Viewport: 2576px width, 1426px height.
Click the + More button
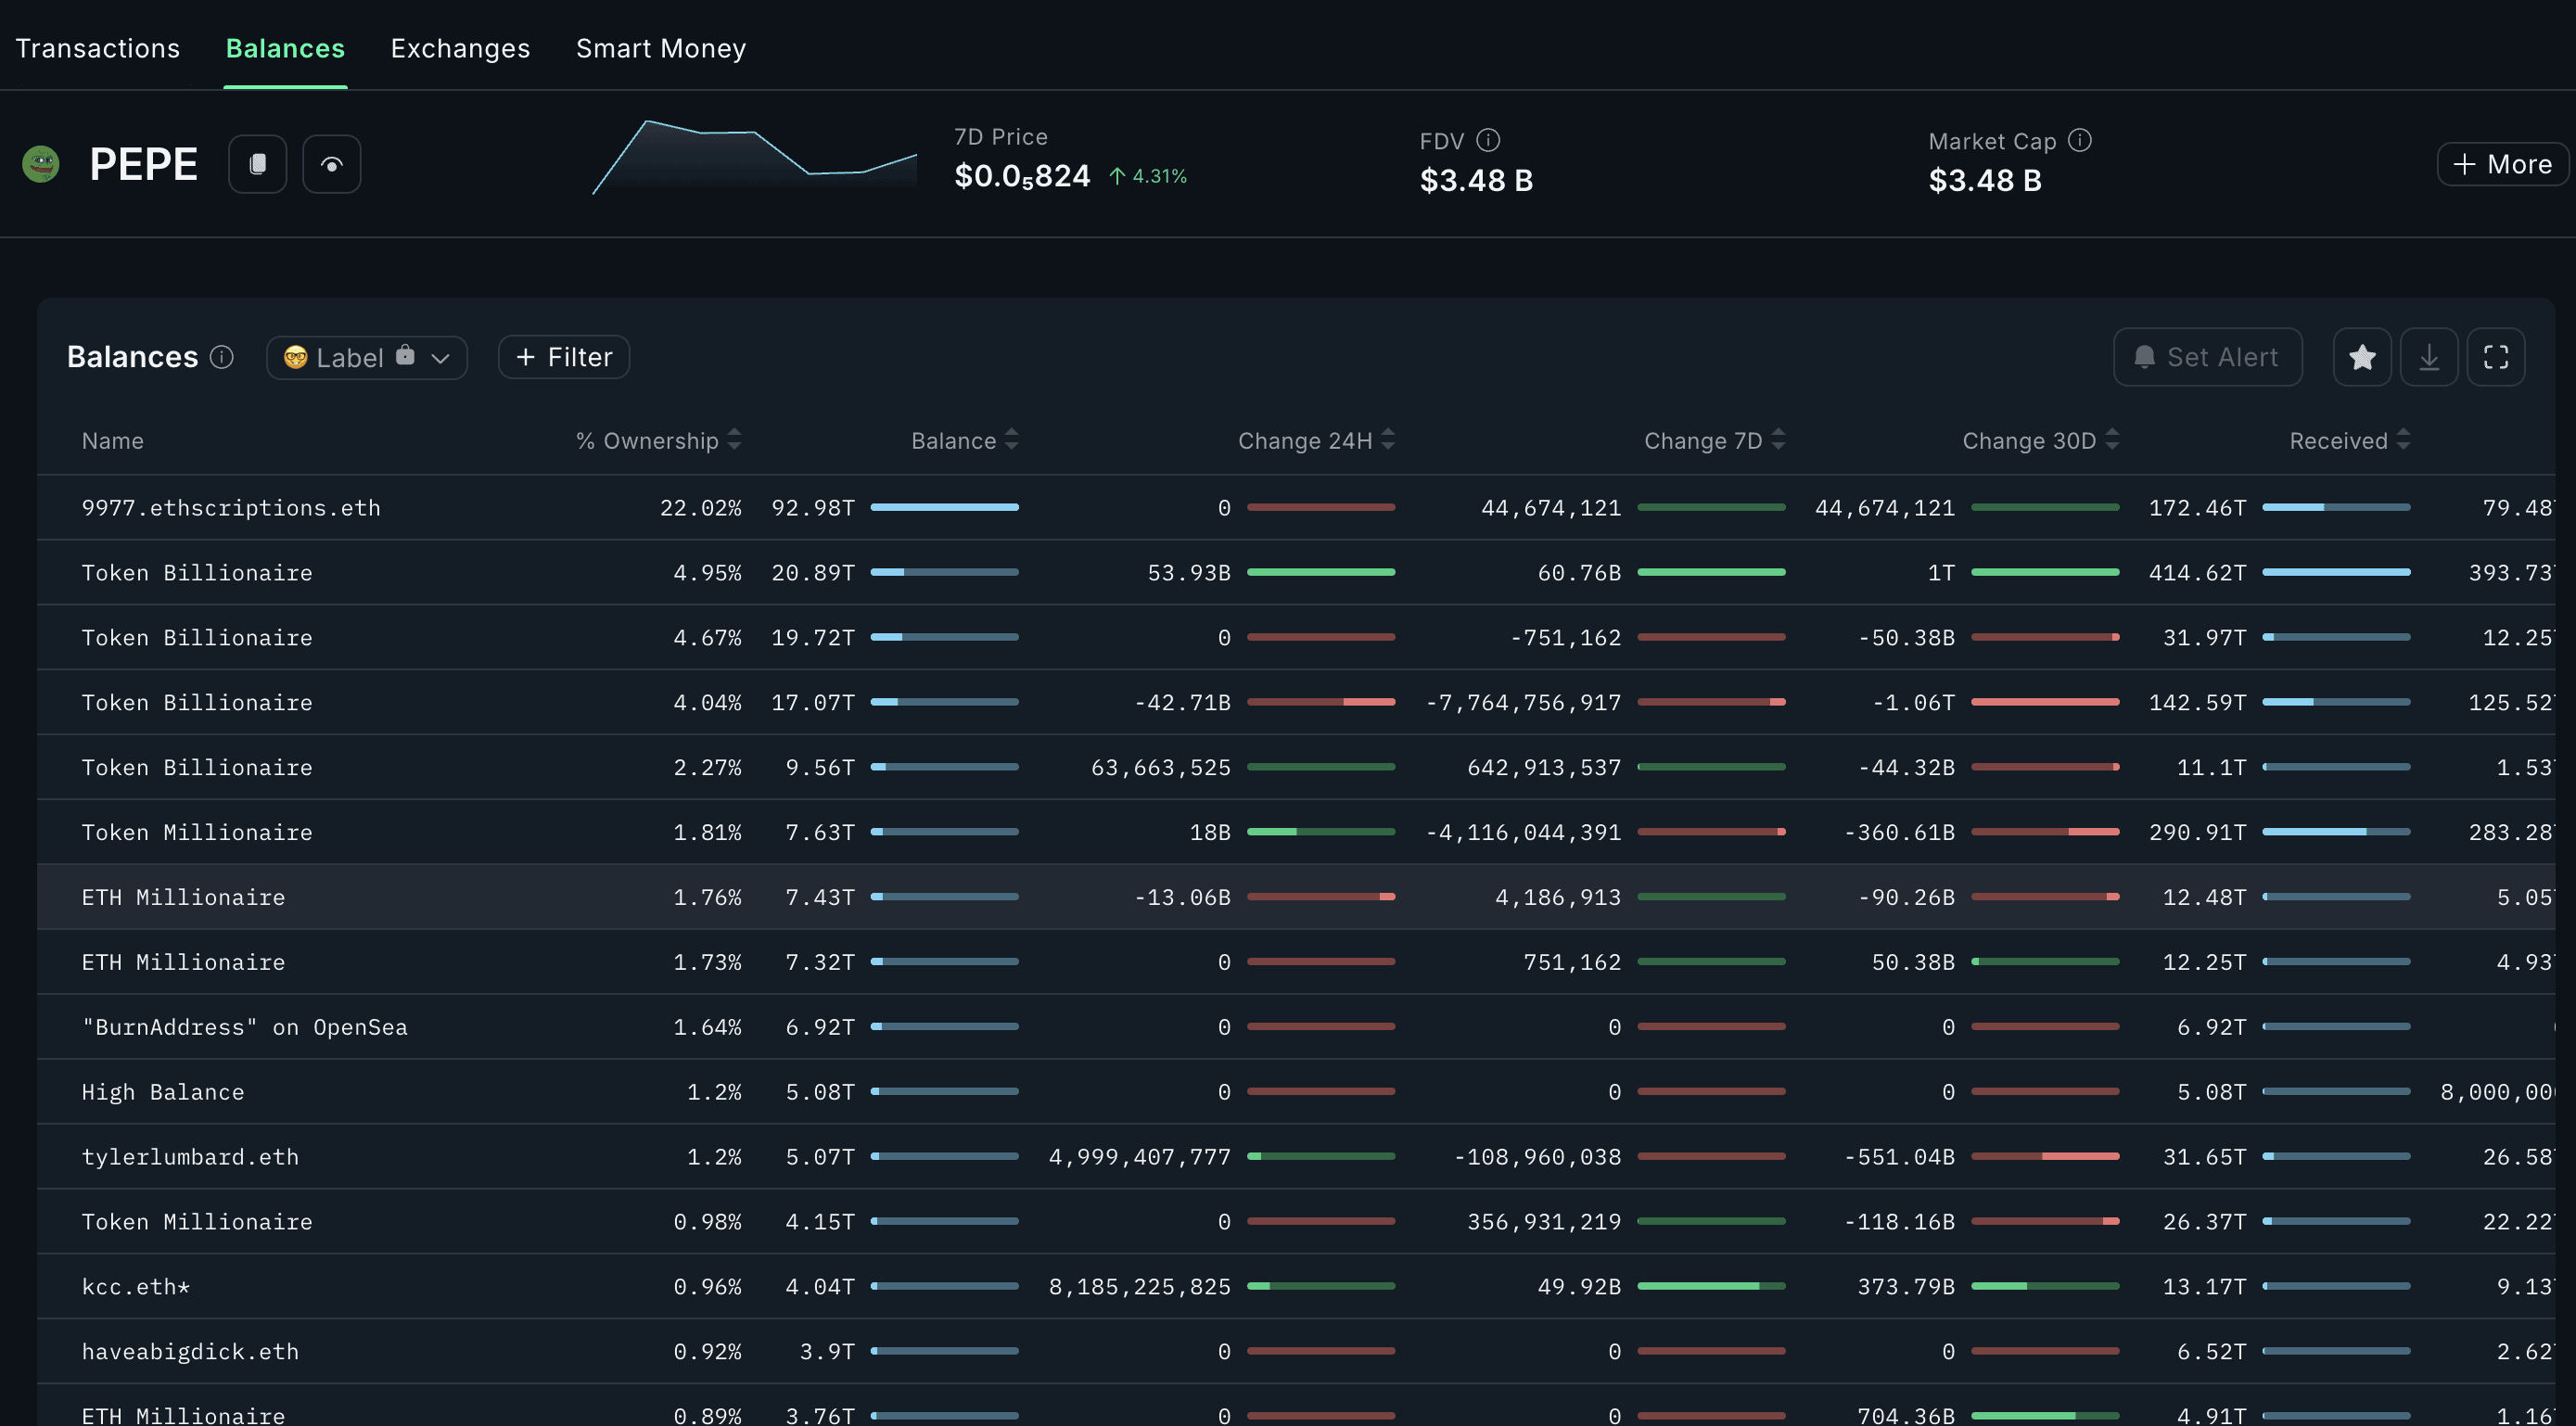(x=2502, y=164)
